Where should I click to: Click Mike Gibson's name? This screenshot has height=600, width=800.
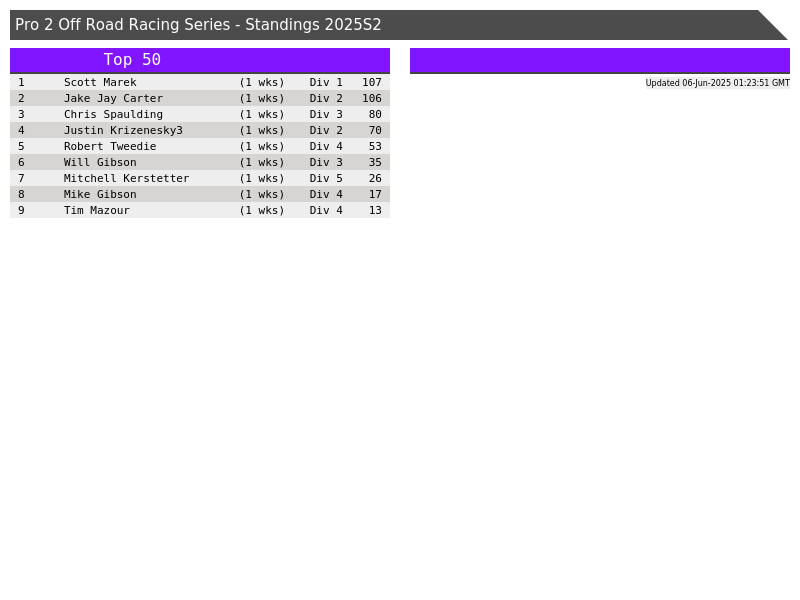(100, 195)
